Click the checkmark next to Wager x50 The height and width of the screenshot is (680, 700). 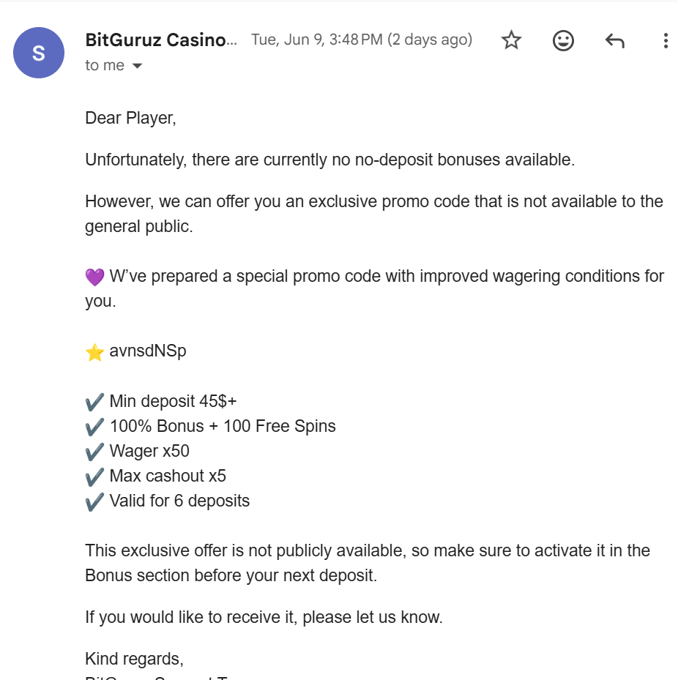pos(95,452)
